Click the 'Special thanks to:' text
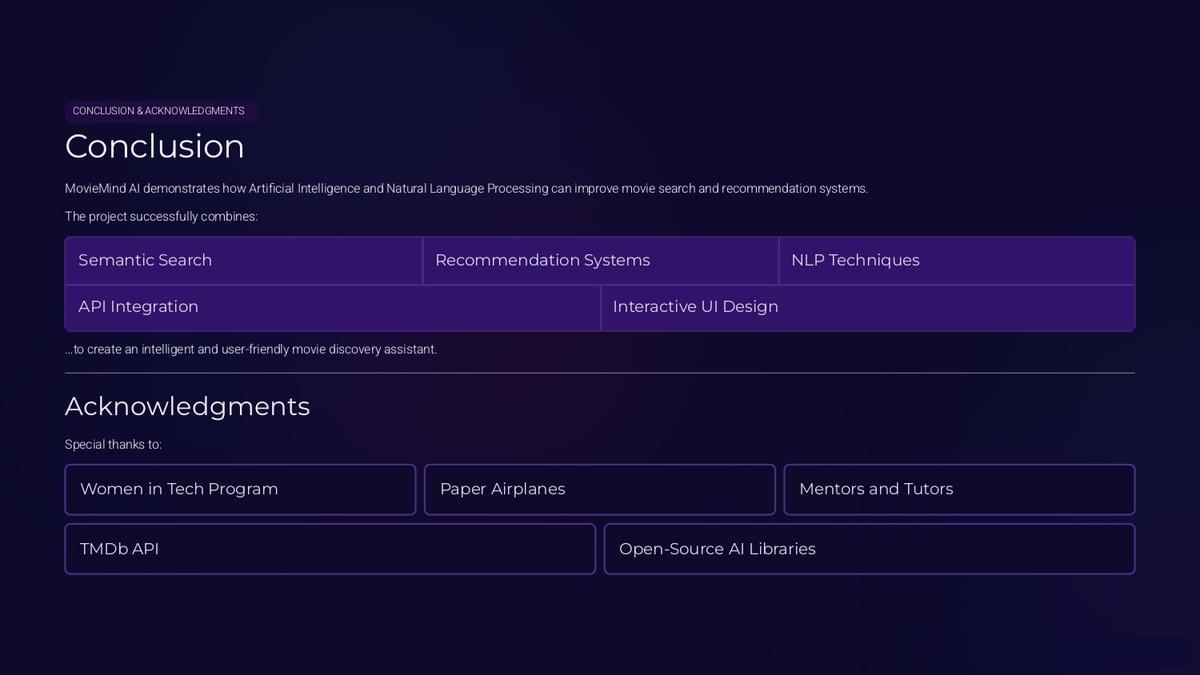 pos(113,444)
